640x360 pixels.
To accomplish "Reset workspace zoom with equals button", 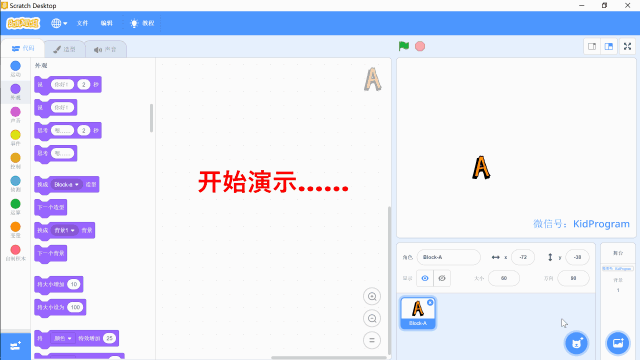I will pyautogui.click(x=372, y=340).
